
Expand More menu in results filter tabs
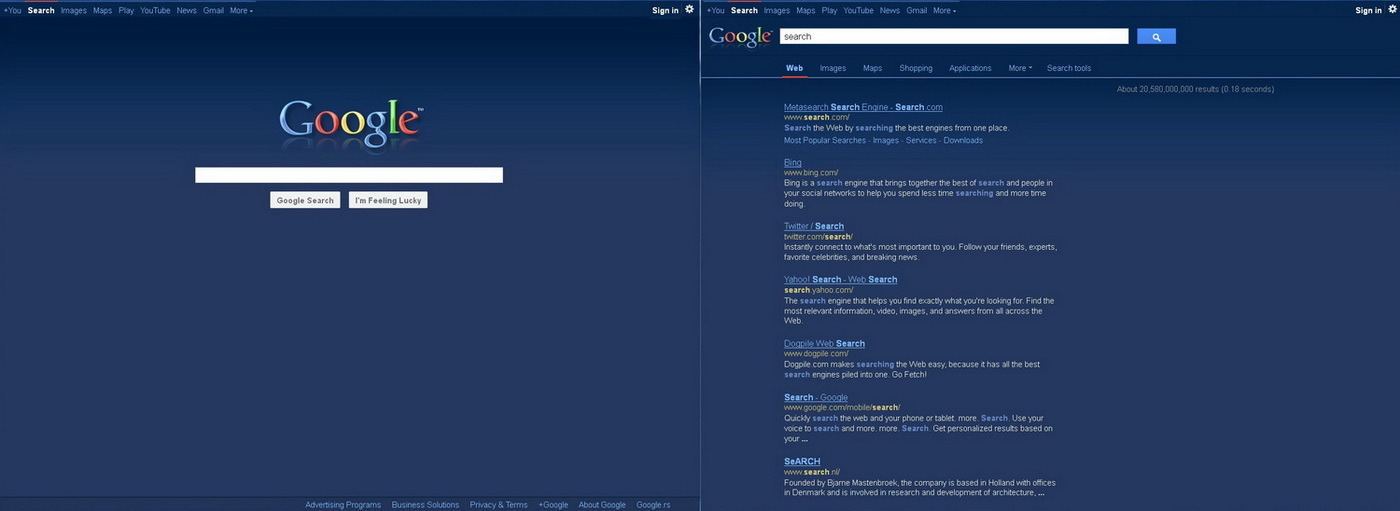(x=1020, y=68)
